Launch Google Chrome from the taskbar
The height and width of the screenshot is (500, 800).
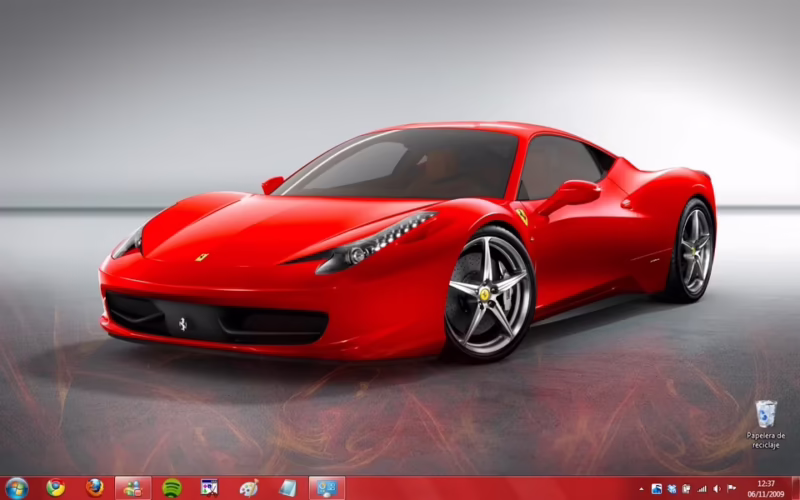[56, 487]
